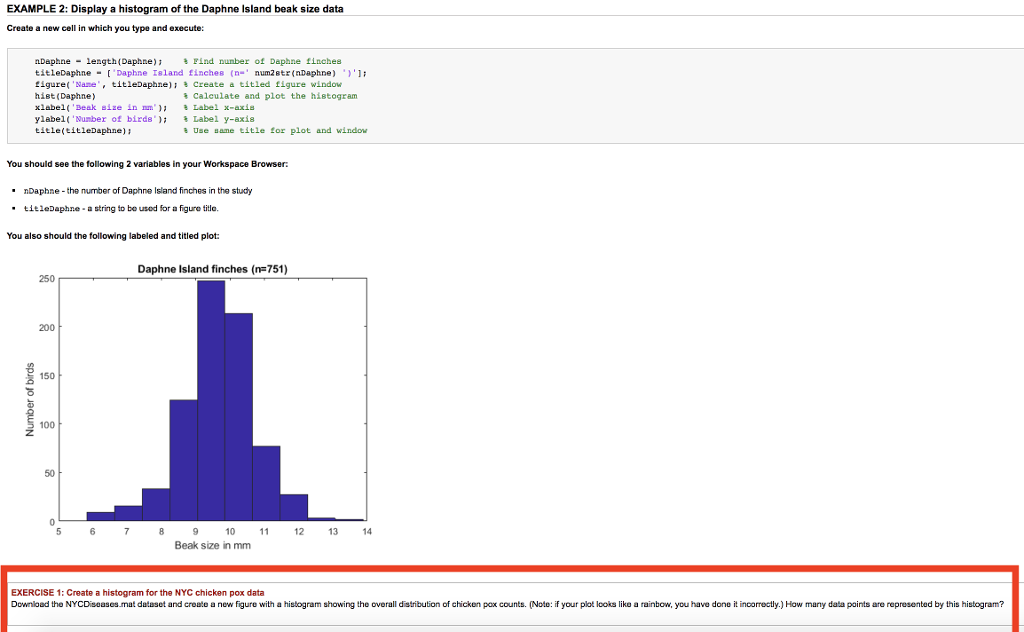Click the Beak size in mm axis label
The image size is (1024, 632).
(213, 545)
